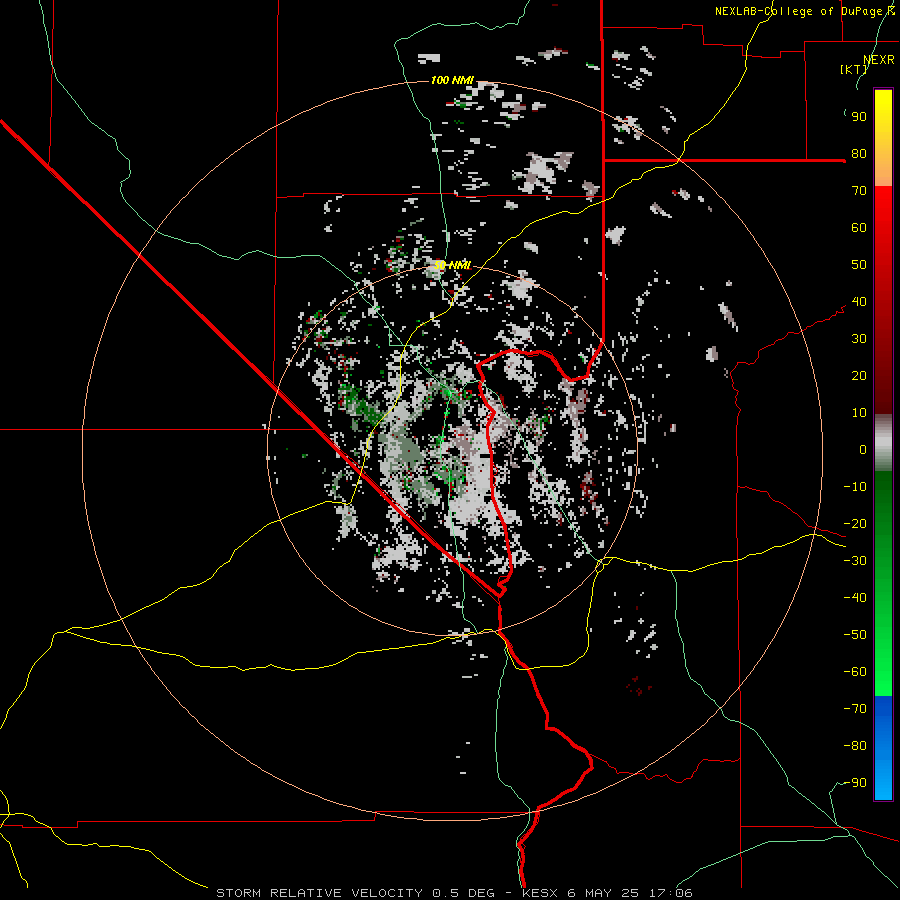
Task: Click the "NEXR" label above the scale
Action: click(878, 60)
